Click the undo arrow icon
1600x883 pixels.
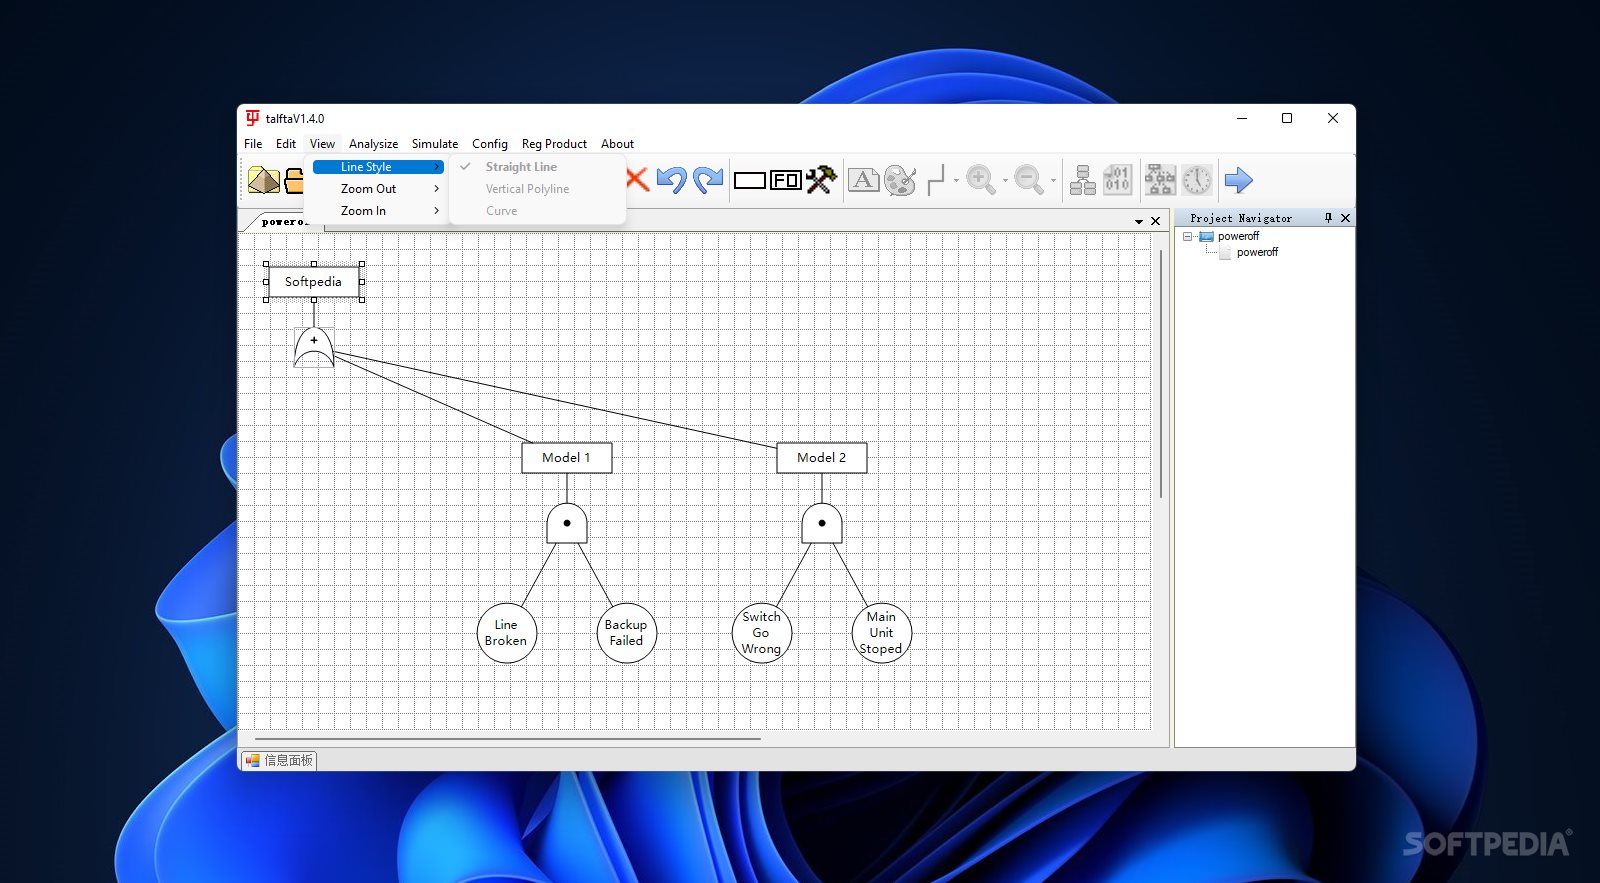(x=671, y=180)
